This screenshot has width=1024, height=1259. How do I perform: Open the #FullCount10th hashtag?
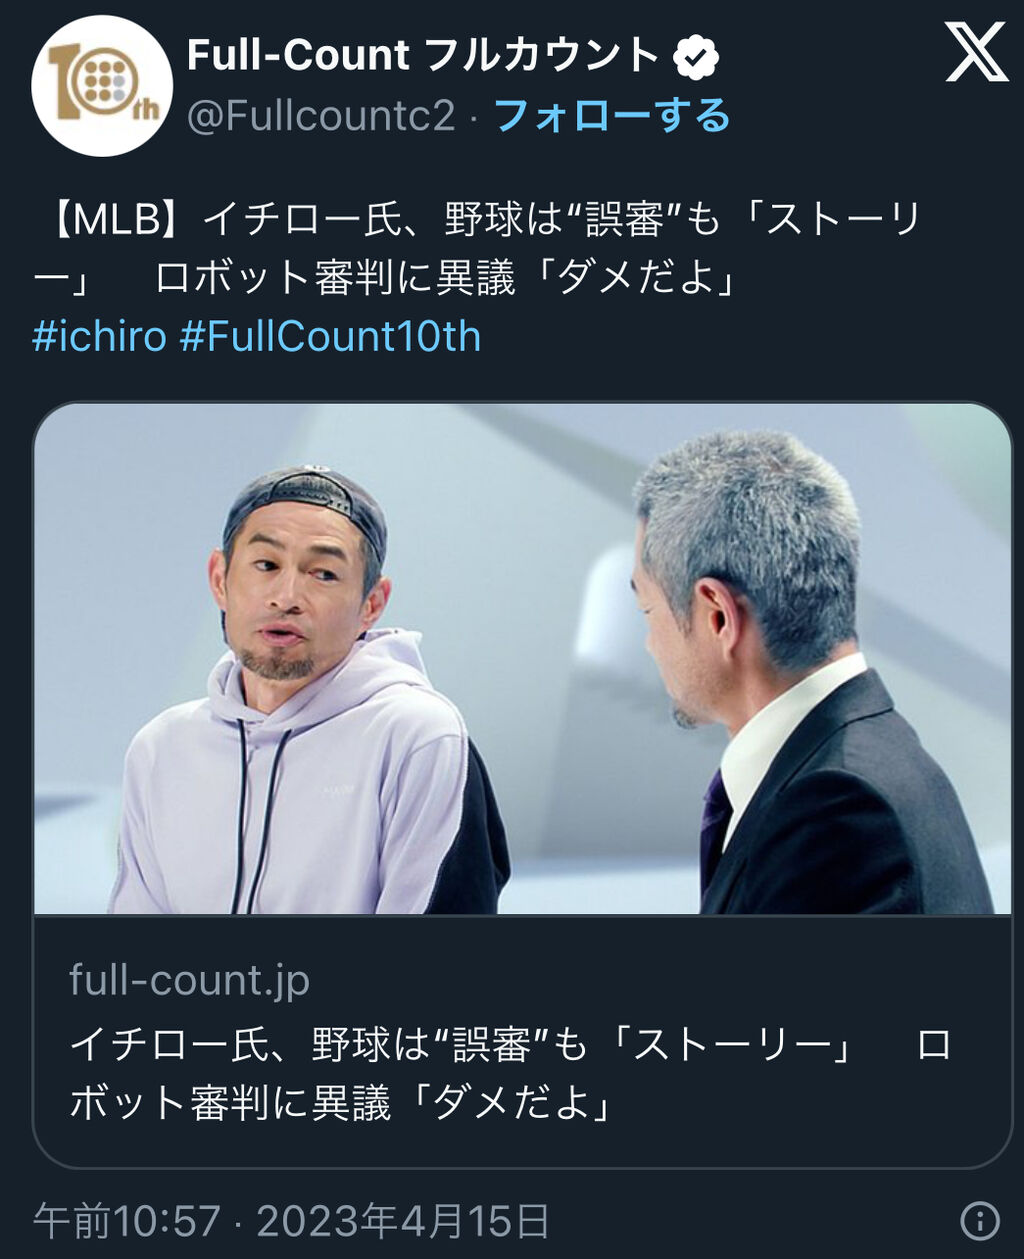(330, 336)
